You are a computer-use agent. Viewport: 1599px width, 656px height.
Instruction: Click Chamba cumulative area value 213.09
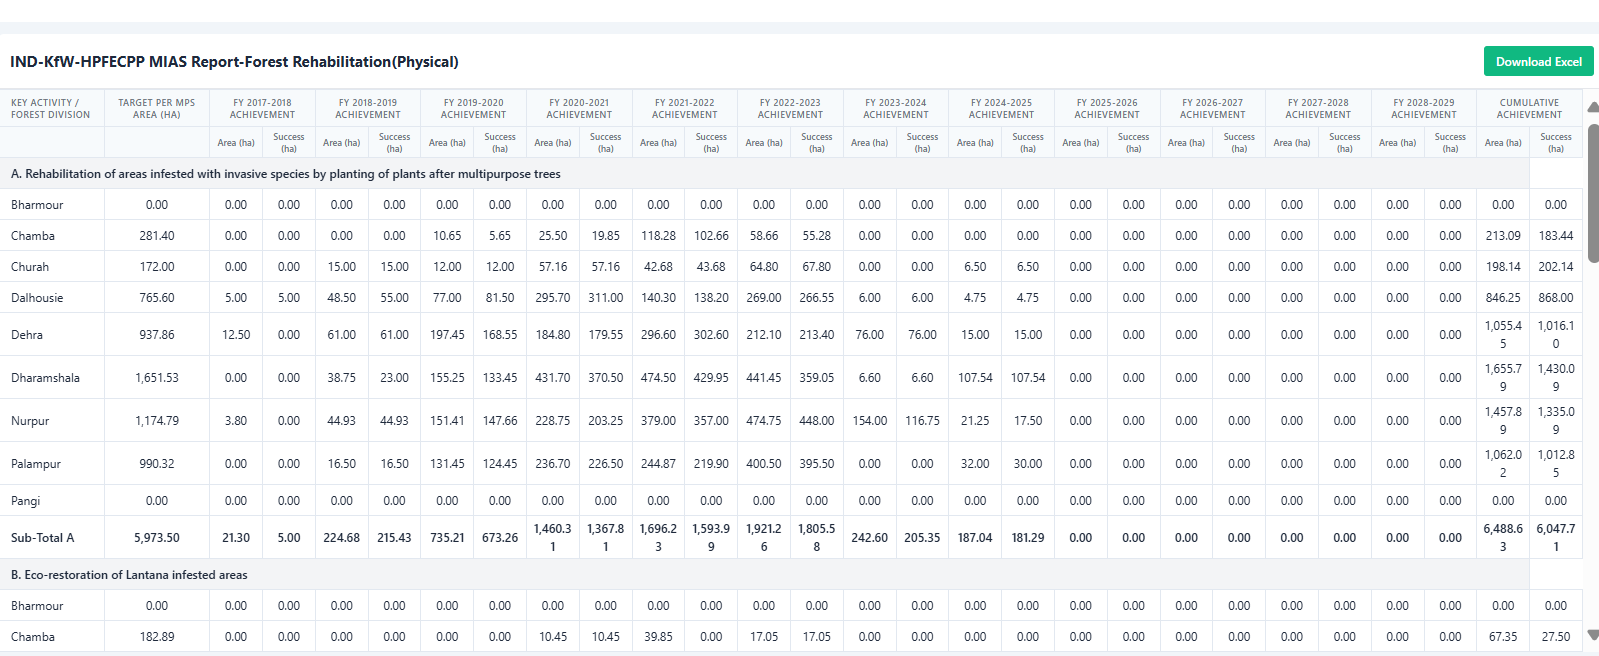[1503, 236]
